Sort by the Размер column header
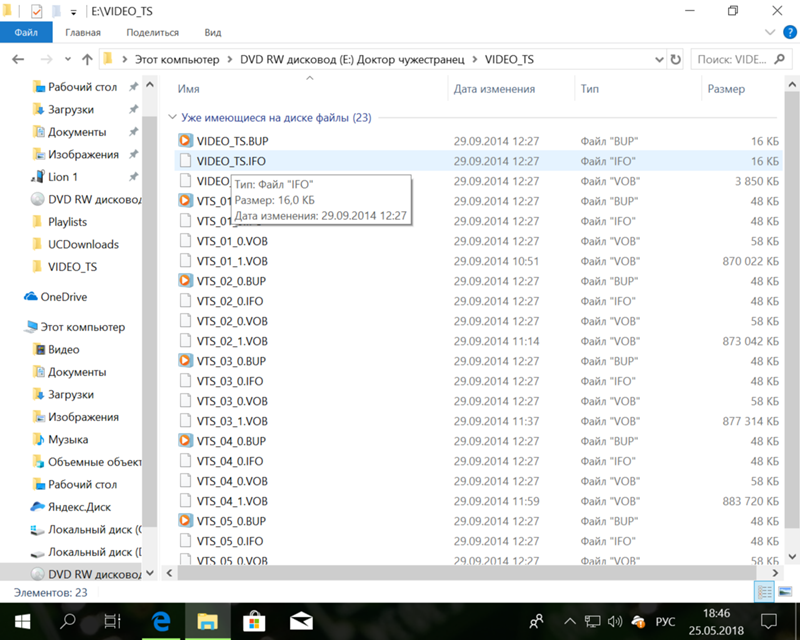Image resolution: width=800 pixels, height=640 pixels. pos(726,89)
